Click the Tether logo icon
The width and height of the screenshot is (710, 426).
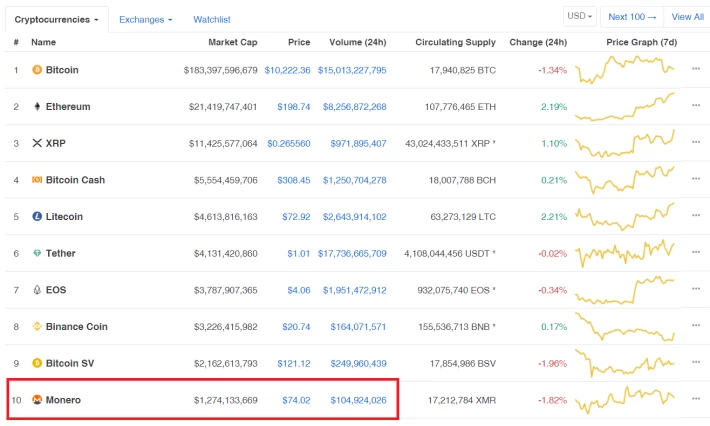click(x=37, y=253)
